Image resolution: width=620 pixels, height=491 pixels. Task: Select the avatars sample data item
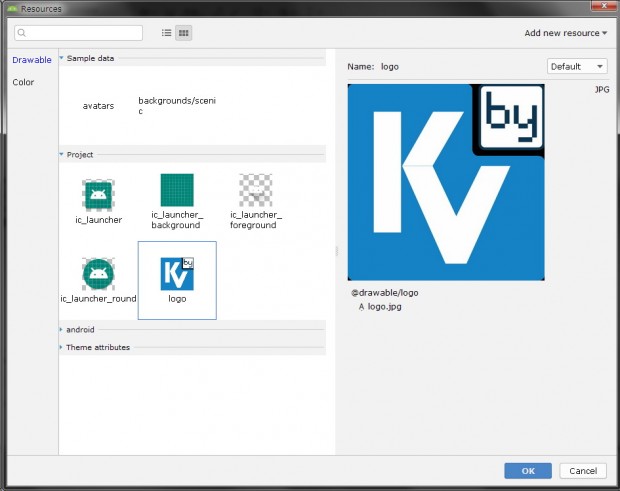pos(99,106)
